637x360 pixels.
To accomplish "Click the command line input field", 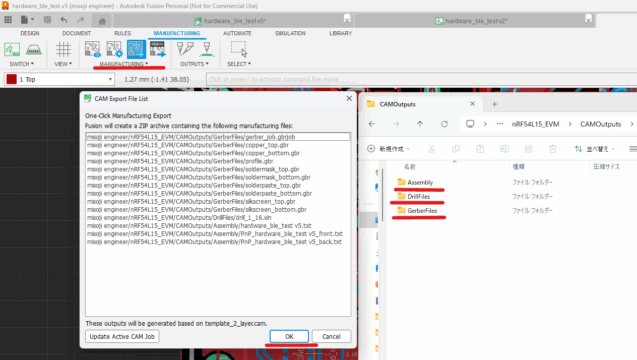I will tap(421, 79).
